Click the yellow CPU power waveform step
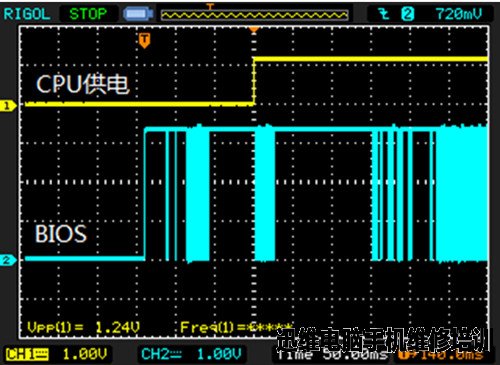The width and height of the screenshot is (500, 365). click(254, 82)
